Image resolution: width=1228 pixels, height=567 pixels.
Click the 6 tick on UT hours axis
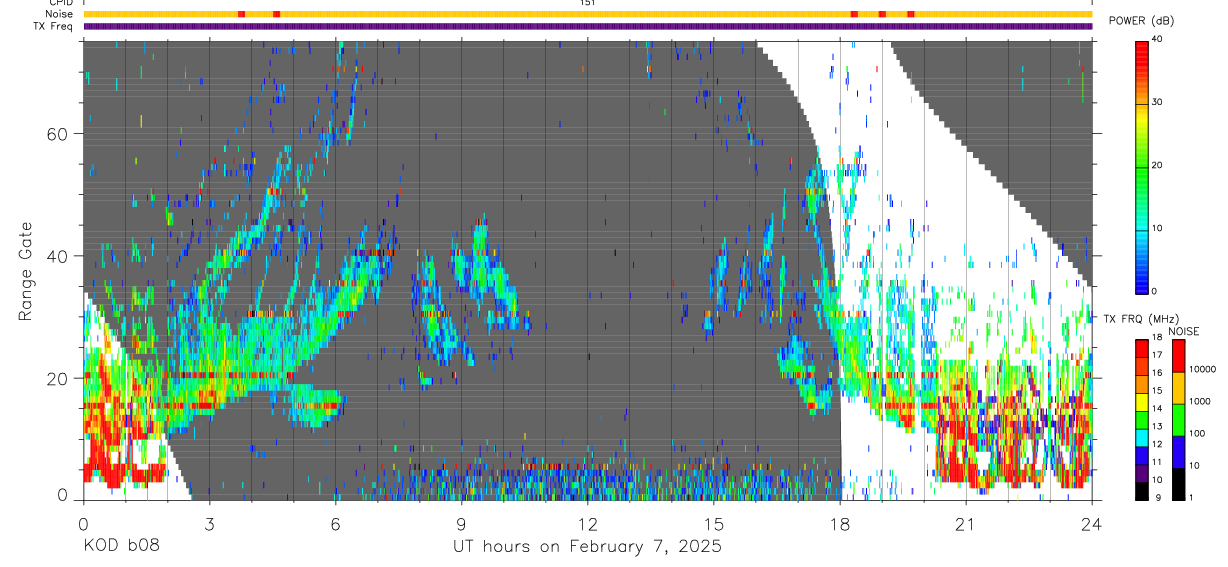pos(335,522)
